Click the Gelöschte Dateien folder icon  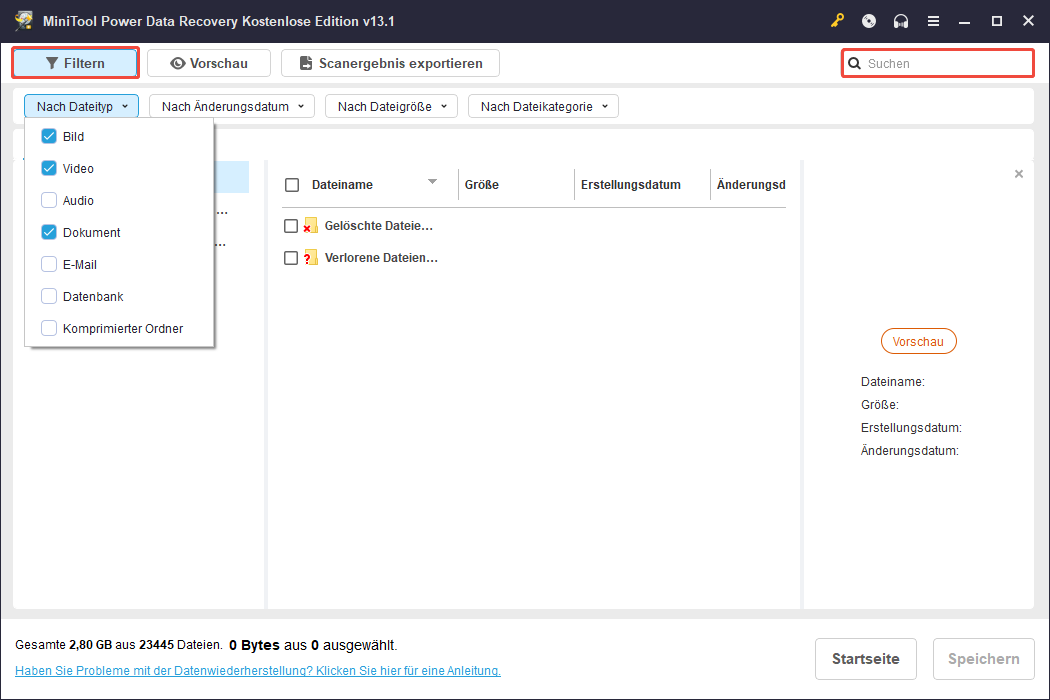coord(310,226)
